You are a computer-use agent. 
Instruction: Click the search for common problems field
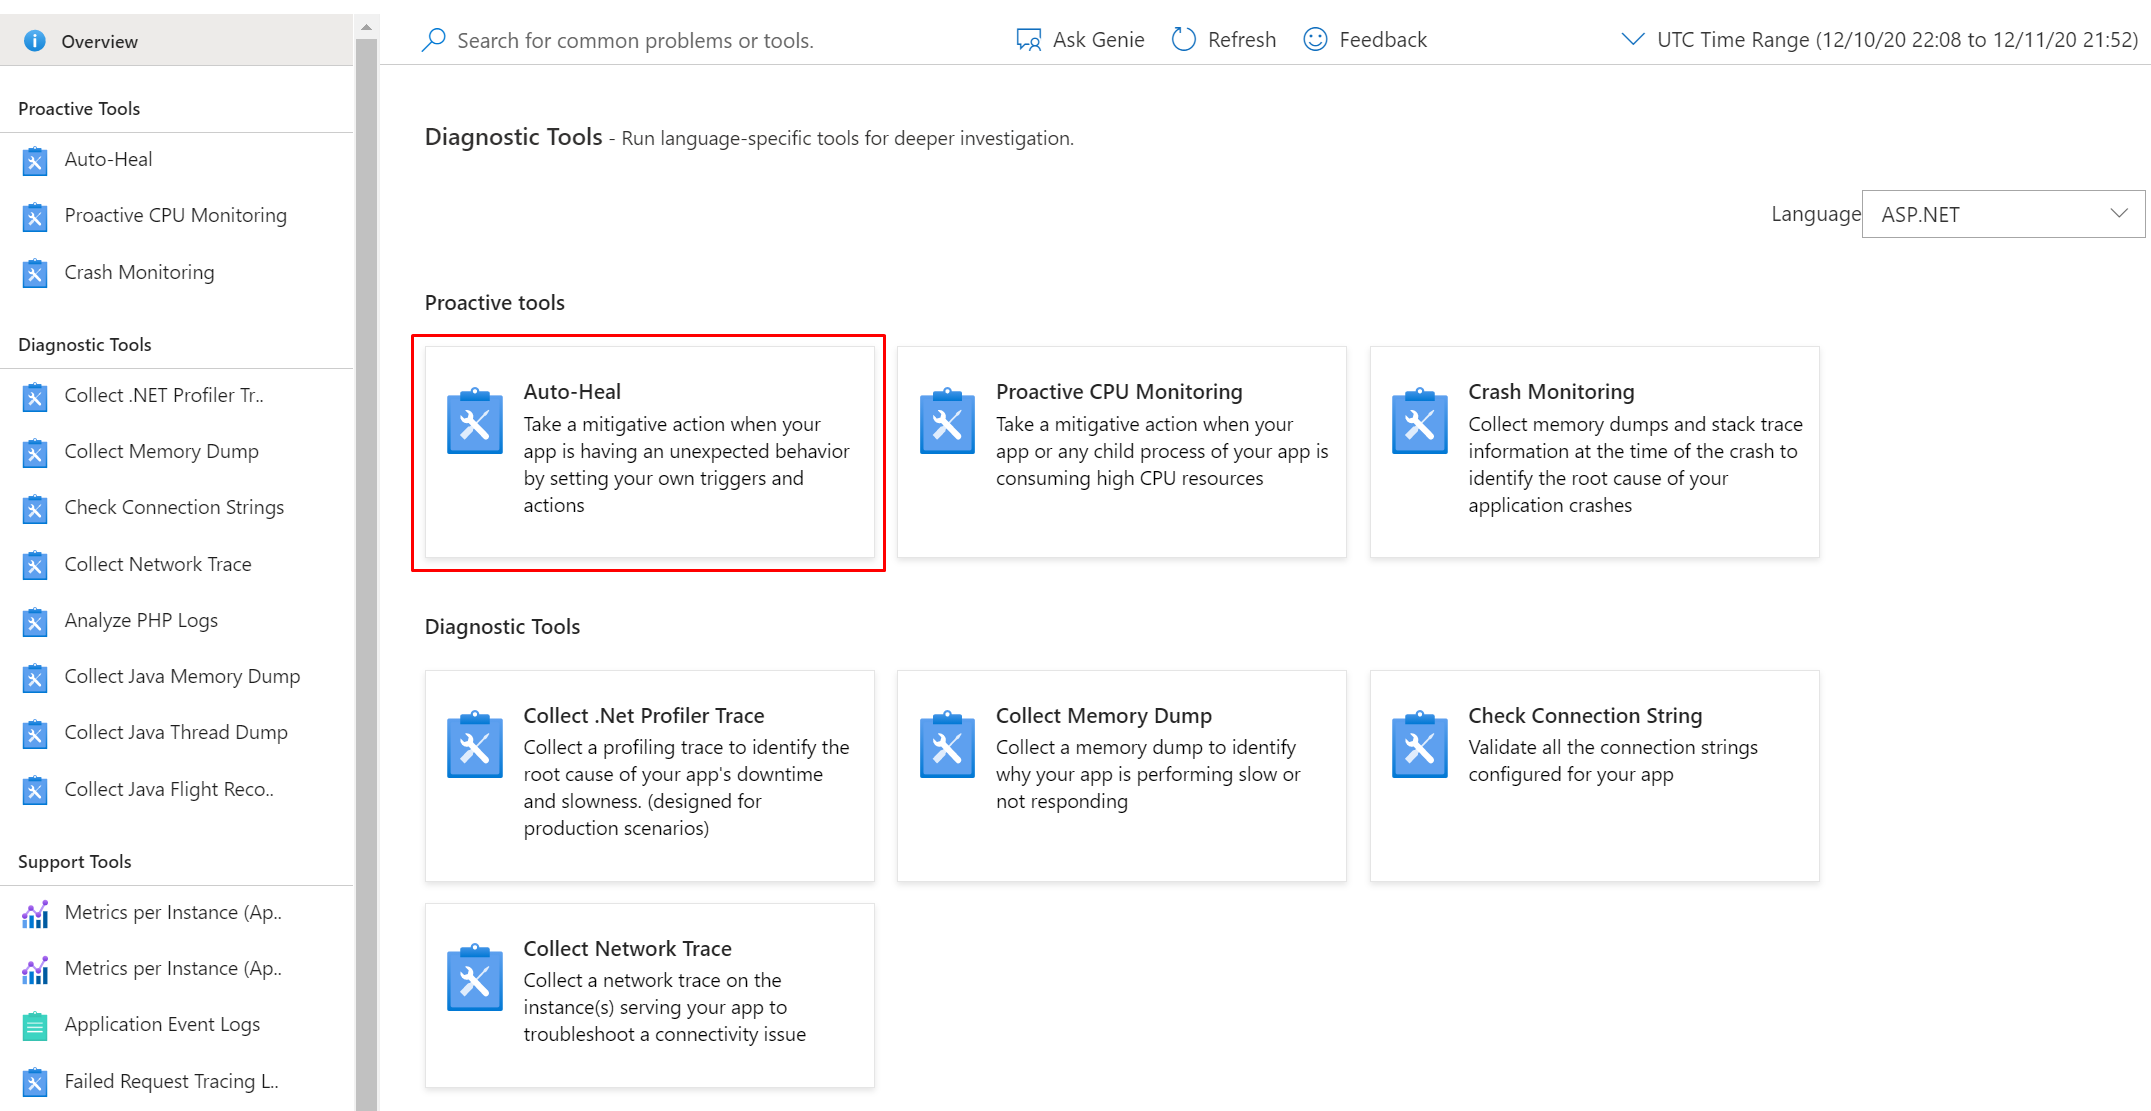636,41
